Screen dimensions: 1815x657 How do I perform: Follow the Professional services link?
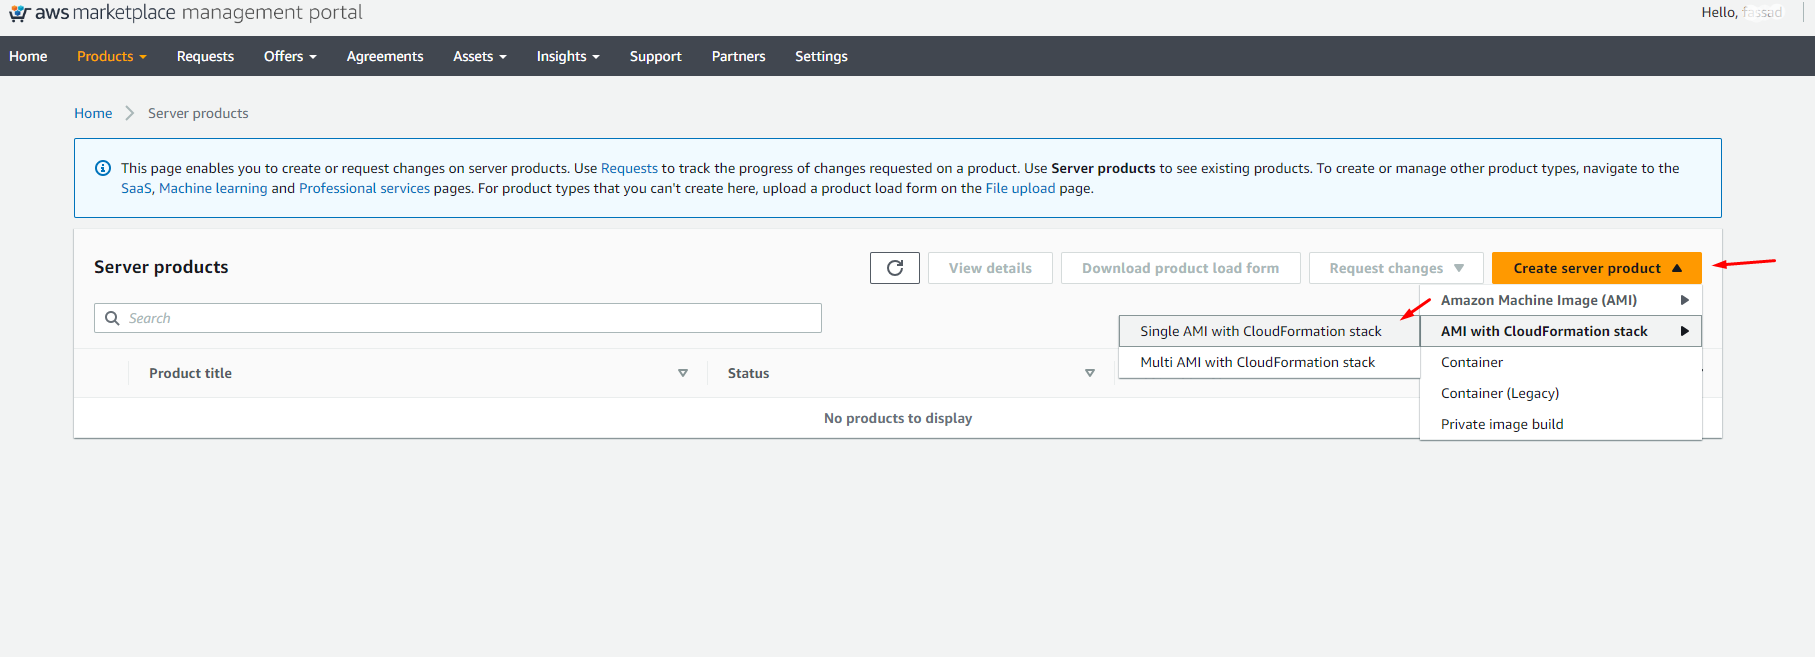(364, 188)
